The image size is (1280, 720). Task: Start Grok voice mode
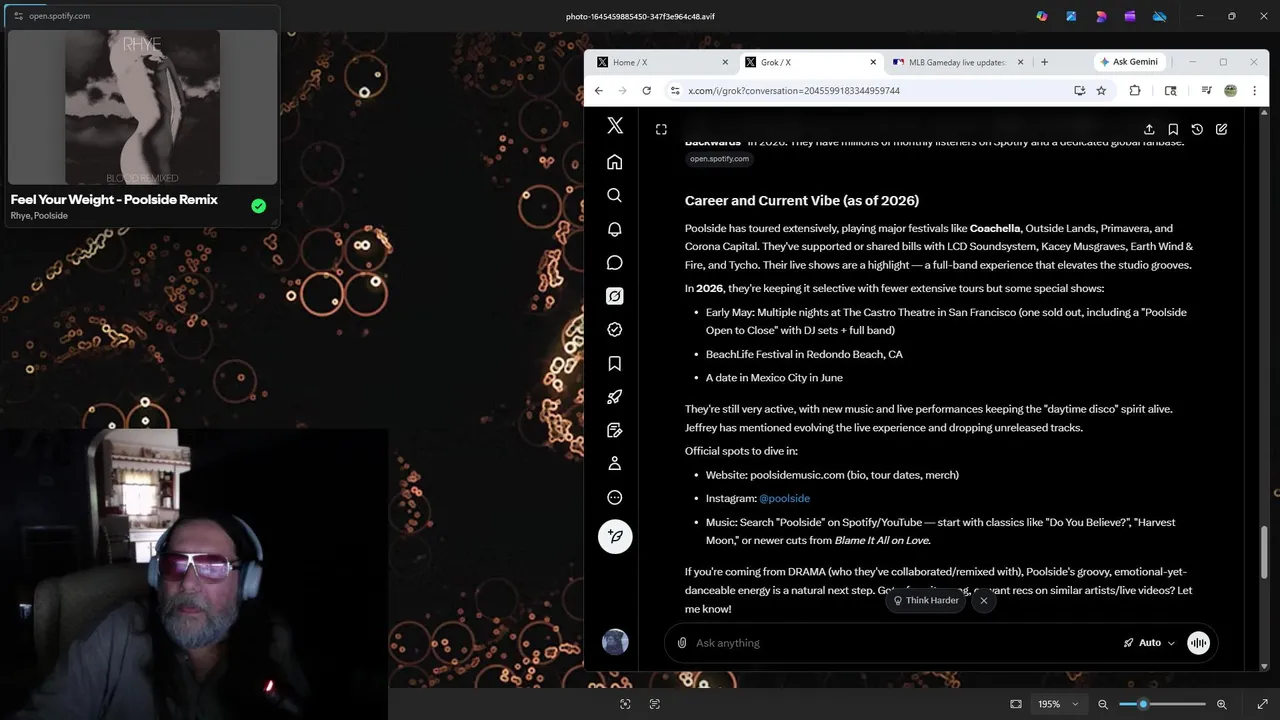click(1198, 643)
